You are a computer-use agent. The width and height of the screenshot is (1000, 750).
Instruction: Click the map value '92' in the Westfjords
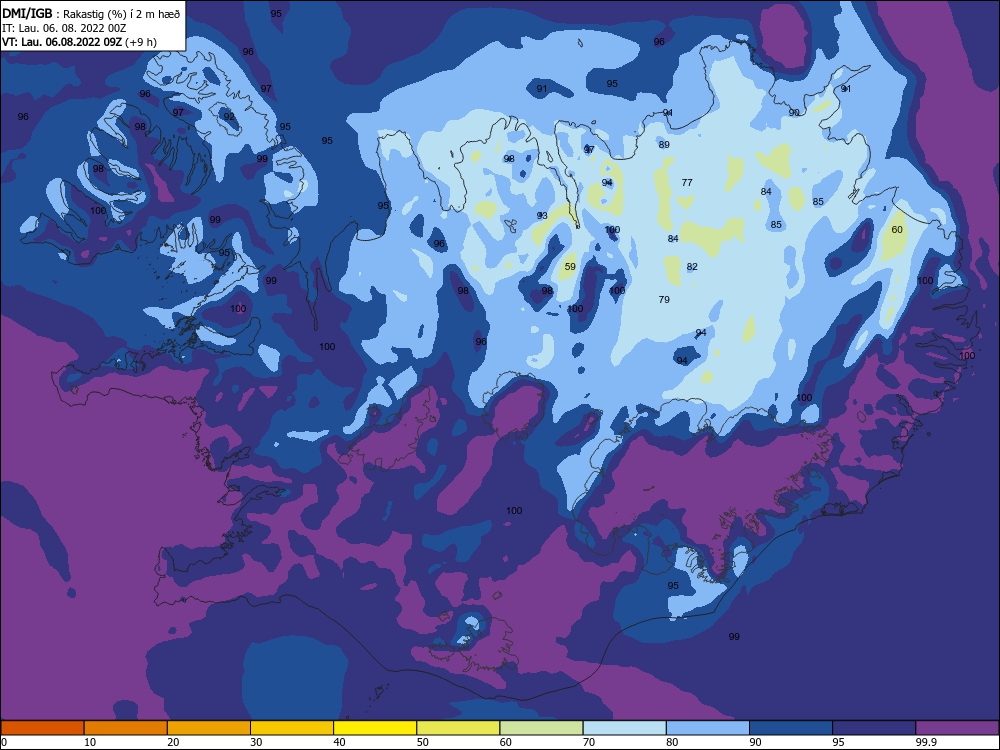[x=229, y=117]
